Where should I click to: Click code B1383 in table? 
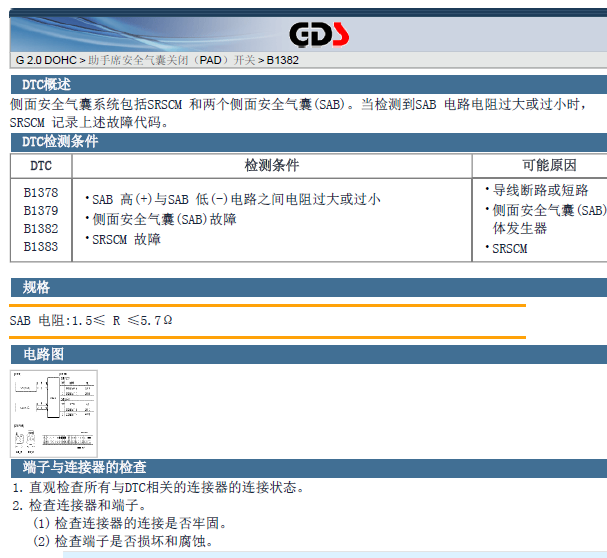[x=41, y=247]
